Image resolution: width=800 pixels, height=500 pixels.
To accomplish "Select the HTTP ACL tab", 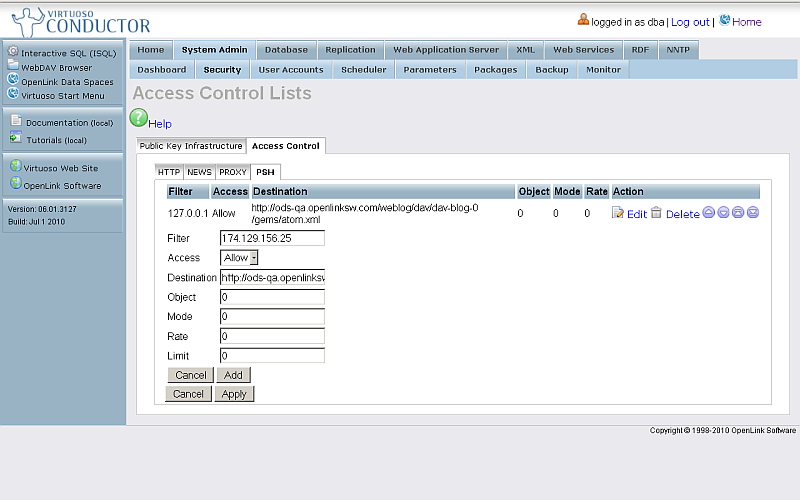I will [169, 172].
